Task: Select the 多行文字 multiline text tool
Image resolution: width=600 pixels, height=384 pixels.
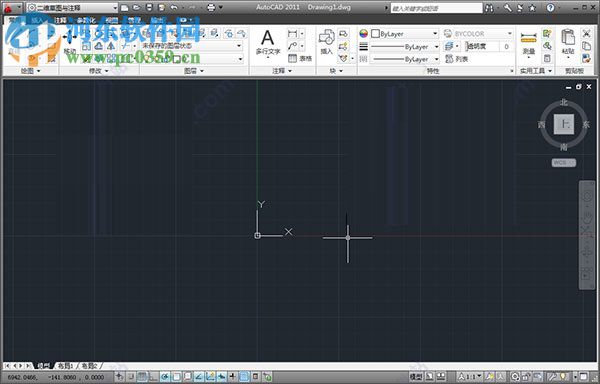Action: pyautogui.click(x=267, y=42)
